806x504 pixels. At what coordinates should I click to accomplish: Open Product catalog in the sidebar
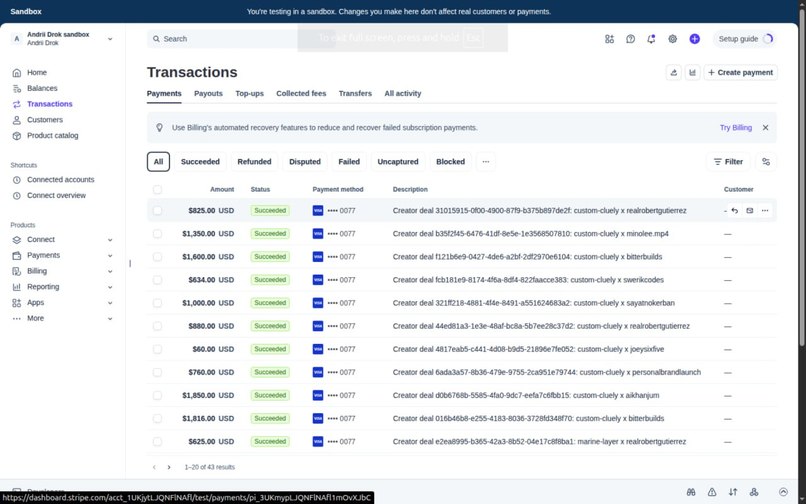coord(52,136)
